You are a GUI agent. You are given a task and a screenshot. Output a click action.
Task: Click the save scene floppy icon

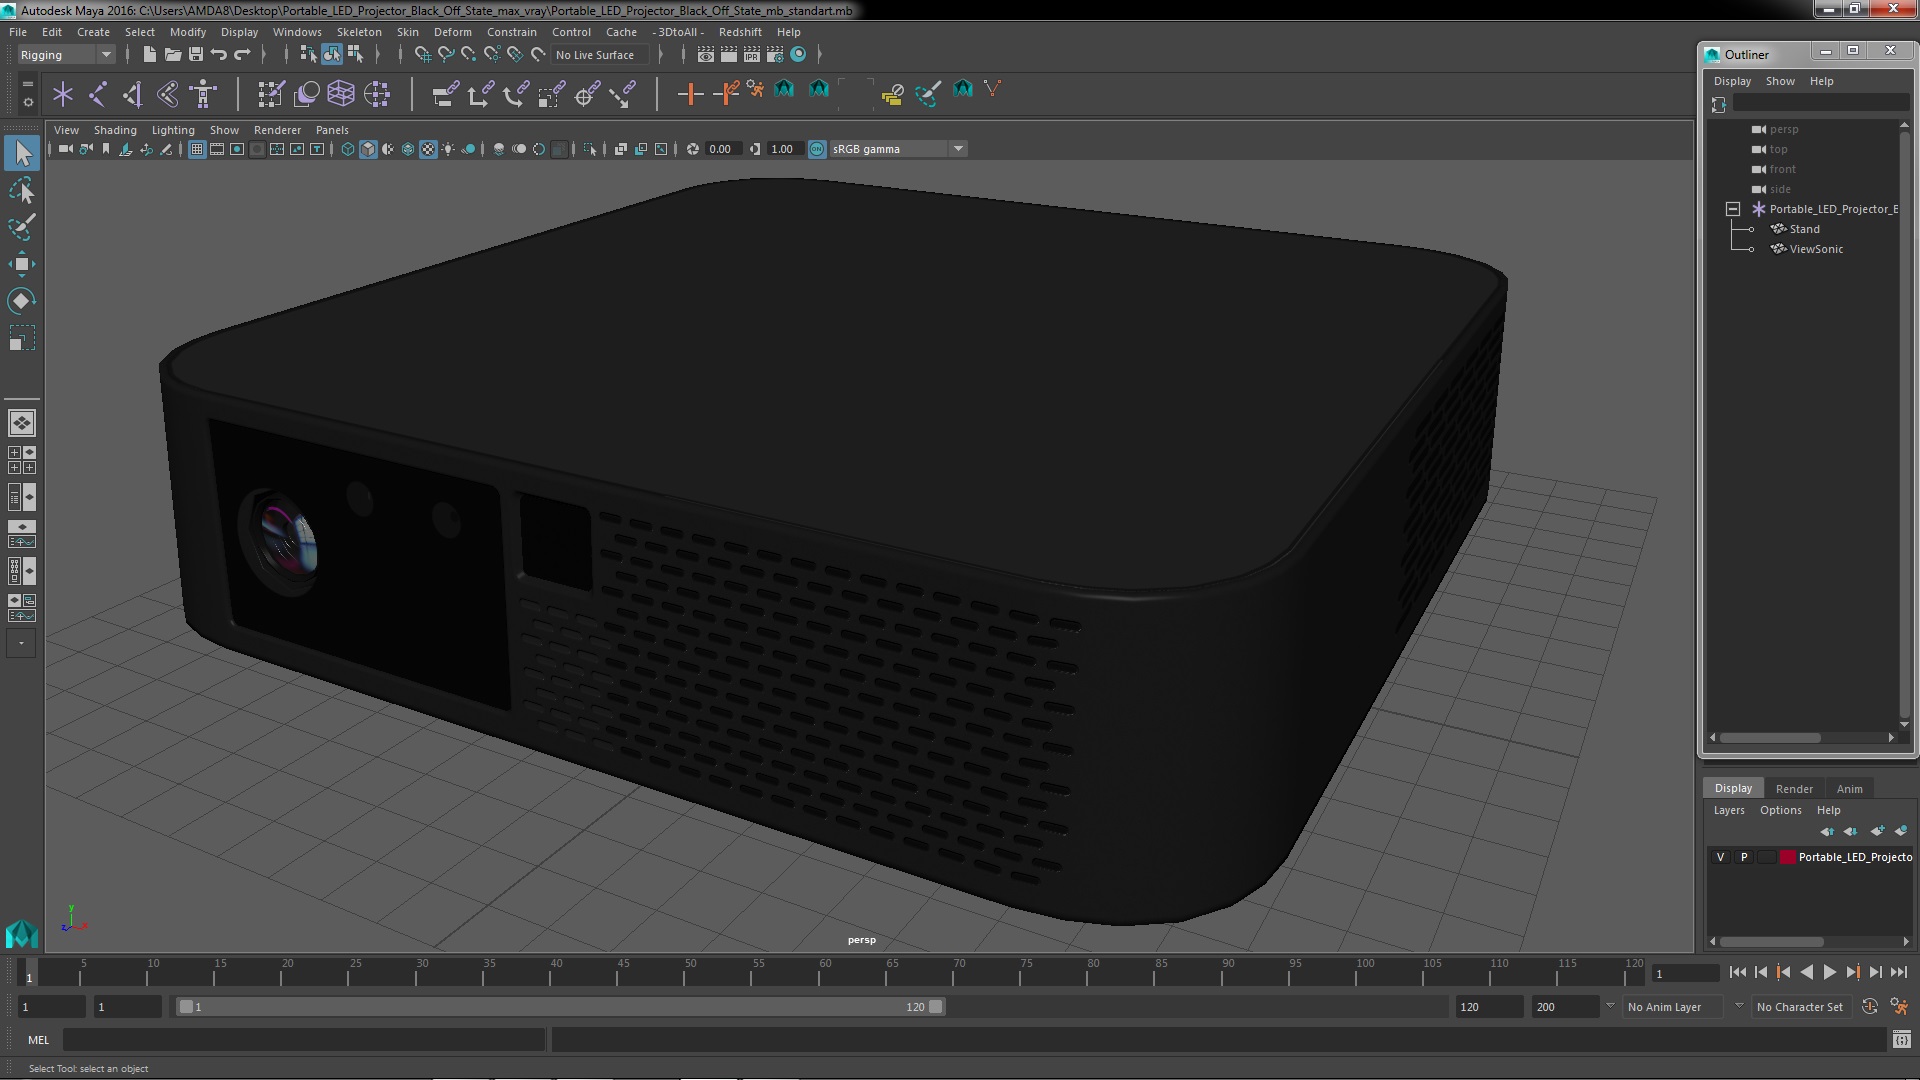pos(196,55)
